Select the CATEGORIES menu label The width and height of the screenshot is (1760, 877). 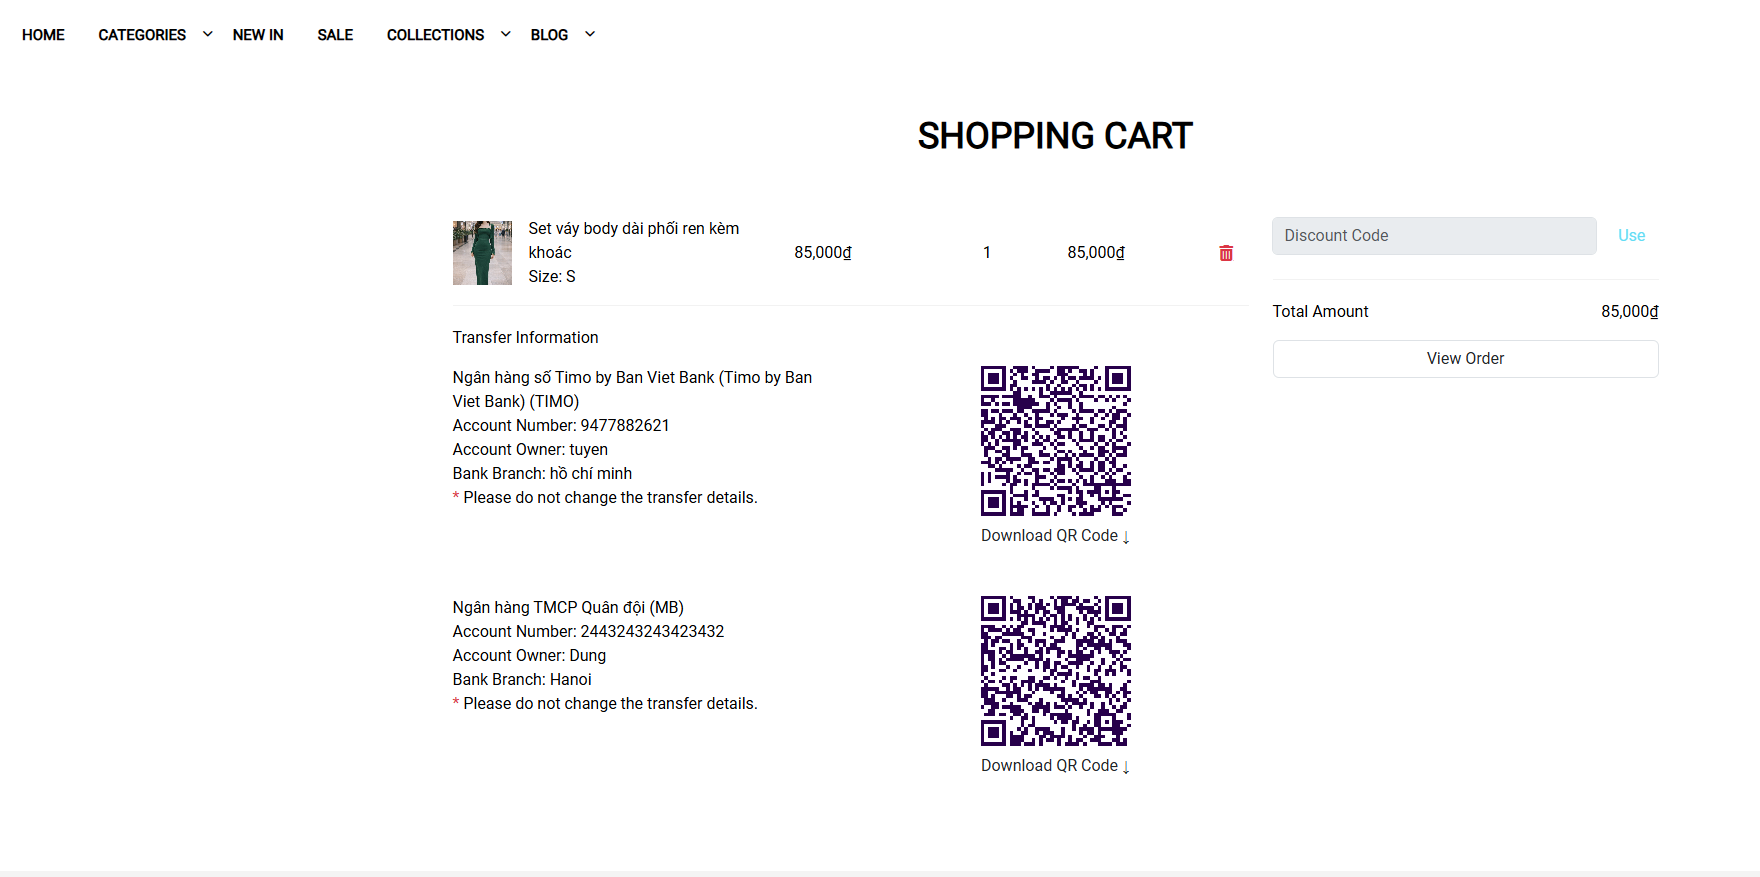(x=142, y=35)
